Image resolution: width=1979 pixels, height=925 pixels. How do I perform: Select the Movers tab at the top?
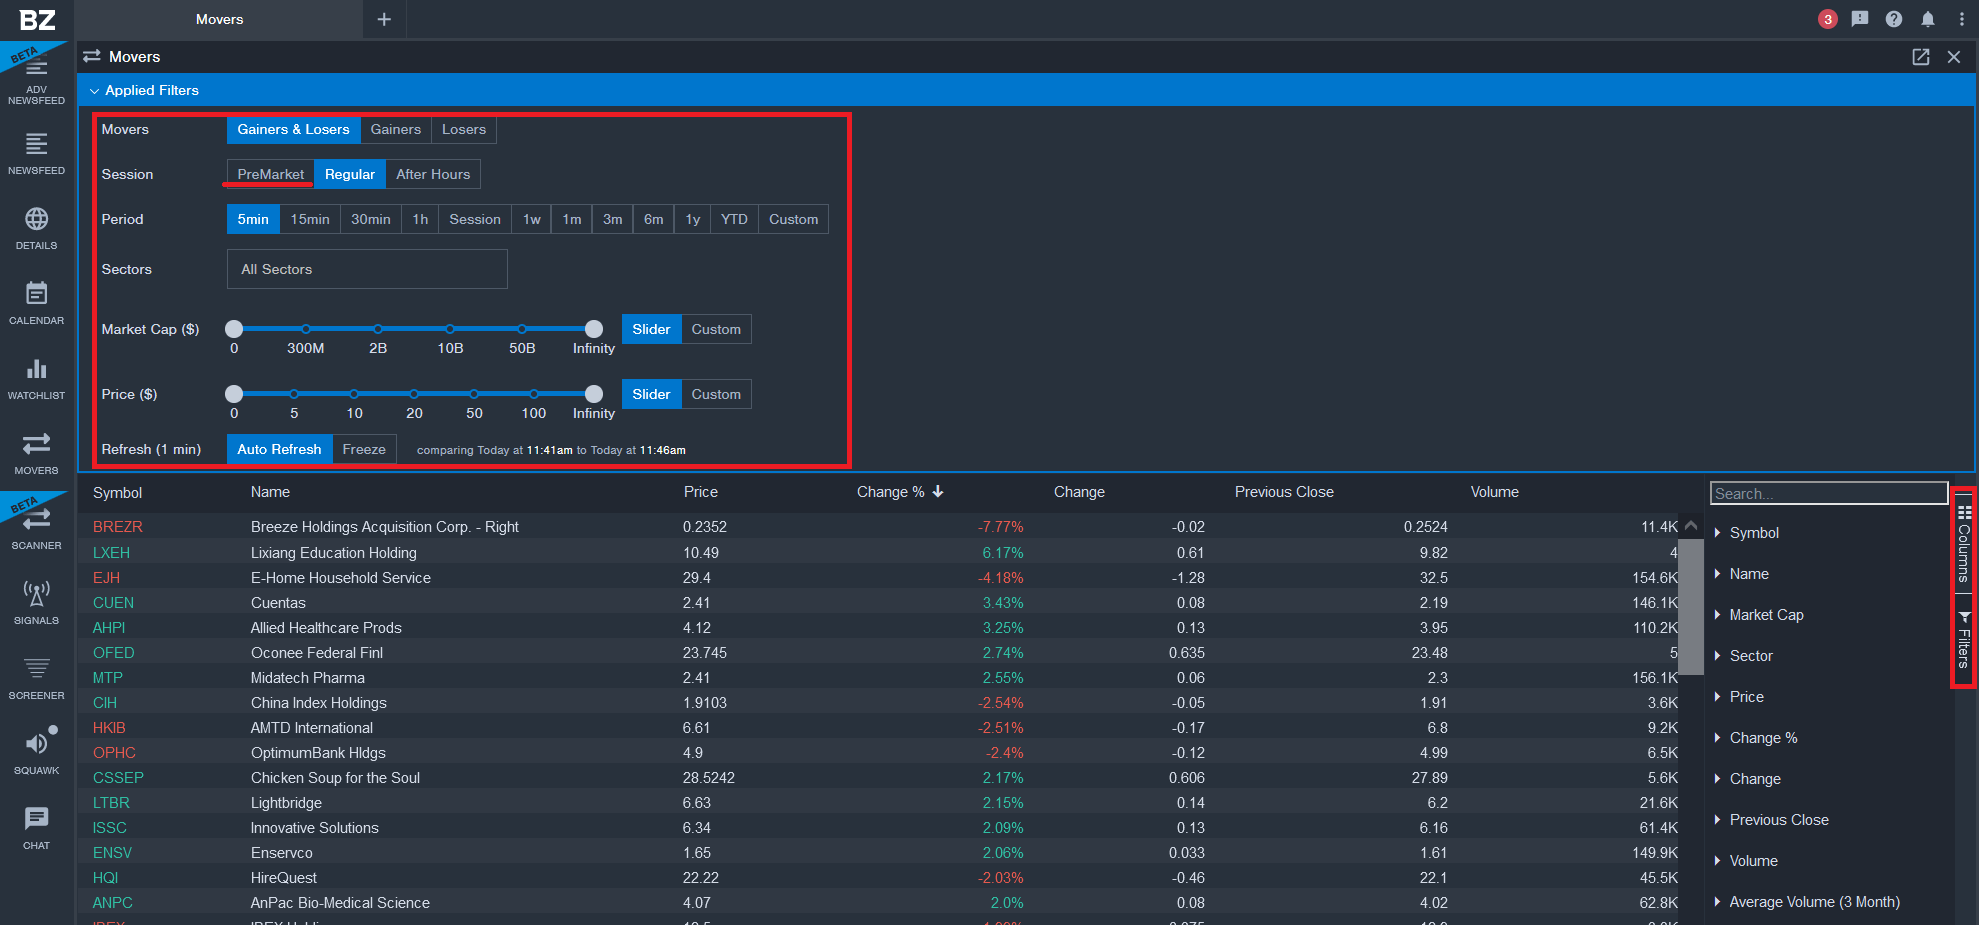coord(219,19)
